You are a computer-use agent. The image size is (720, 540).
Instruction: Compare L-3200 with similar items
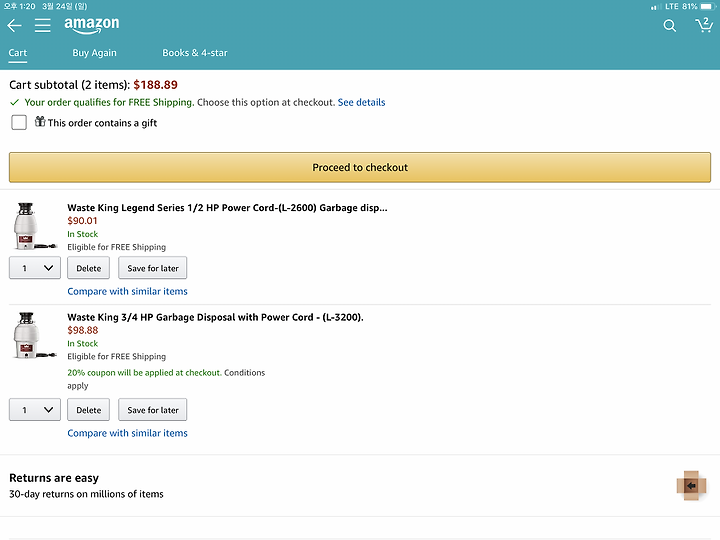pos(127,433)
